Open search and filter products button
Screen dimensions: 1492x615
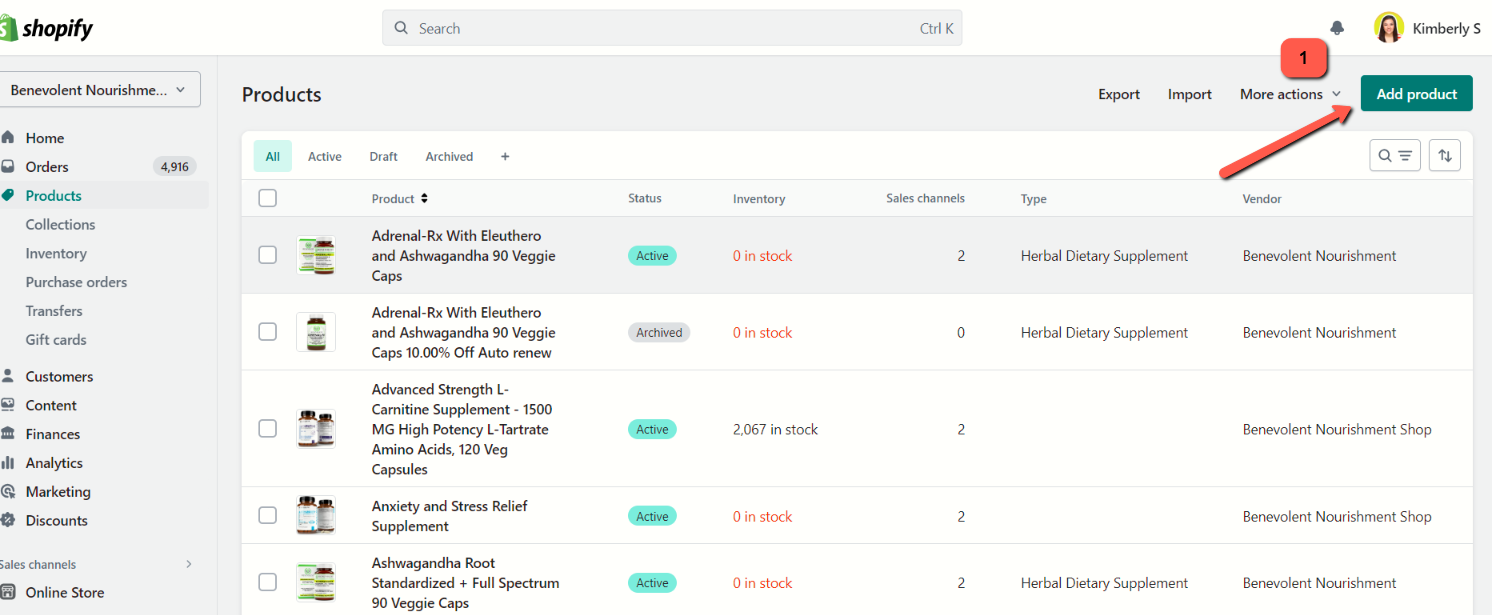coord(1395,155)
